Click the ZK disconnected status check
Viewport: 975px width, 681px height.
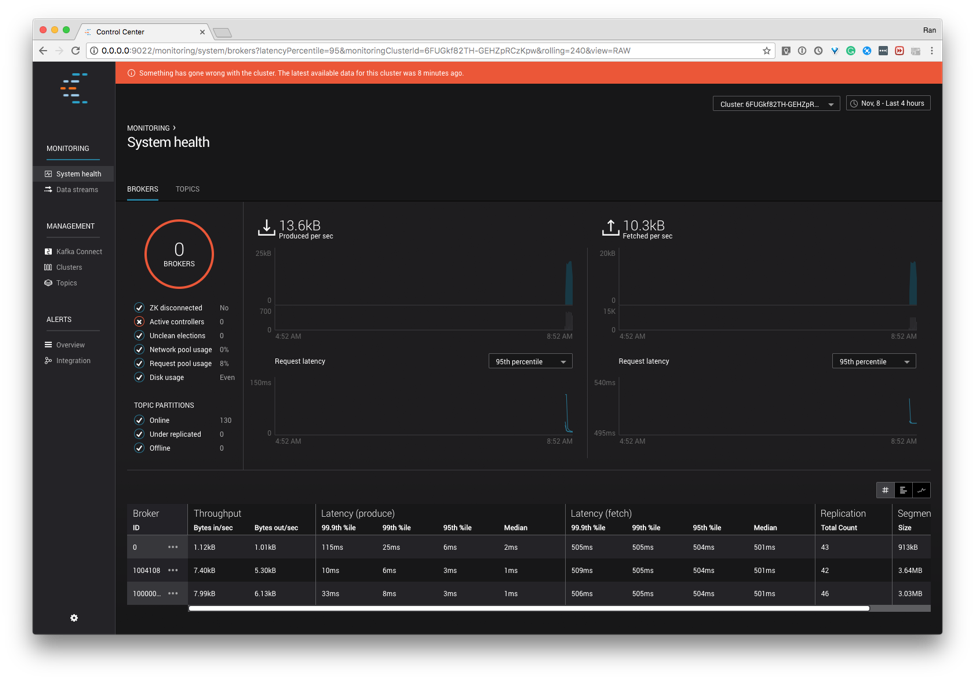click(140, 307)
